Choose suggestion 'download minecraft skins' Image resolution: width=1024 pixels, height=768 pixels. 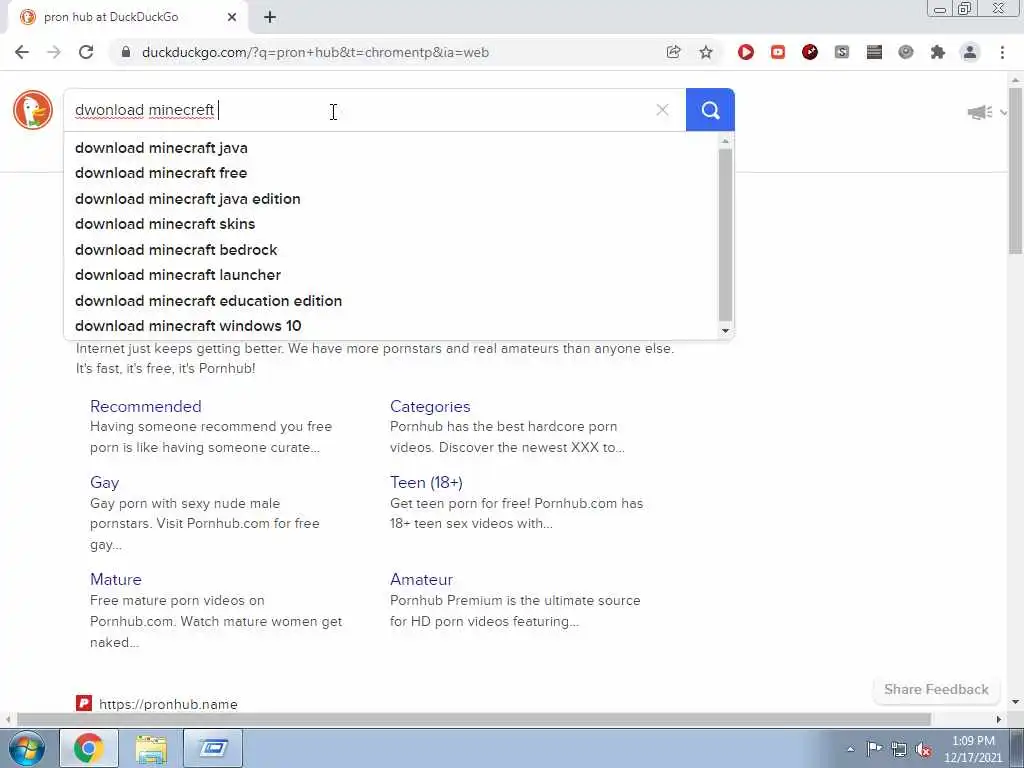pyautogui.click(x=391, y=224)
